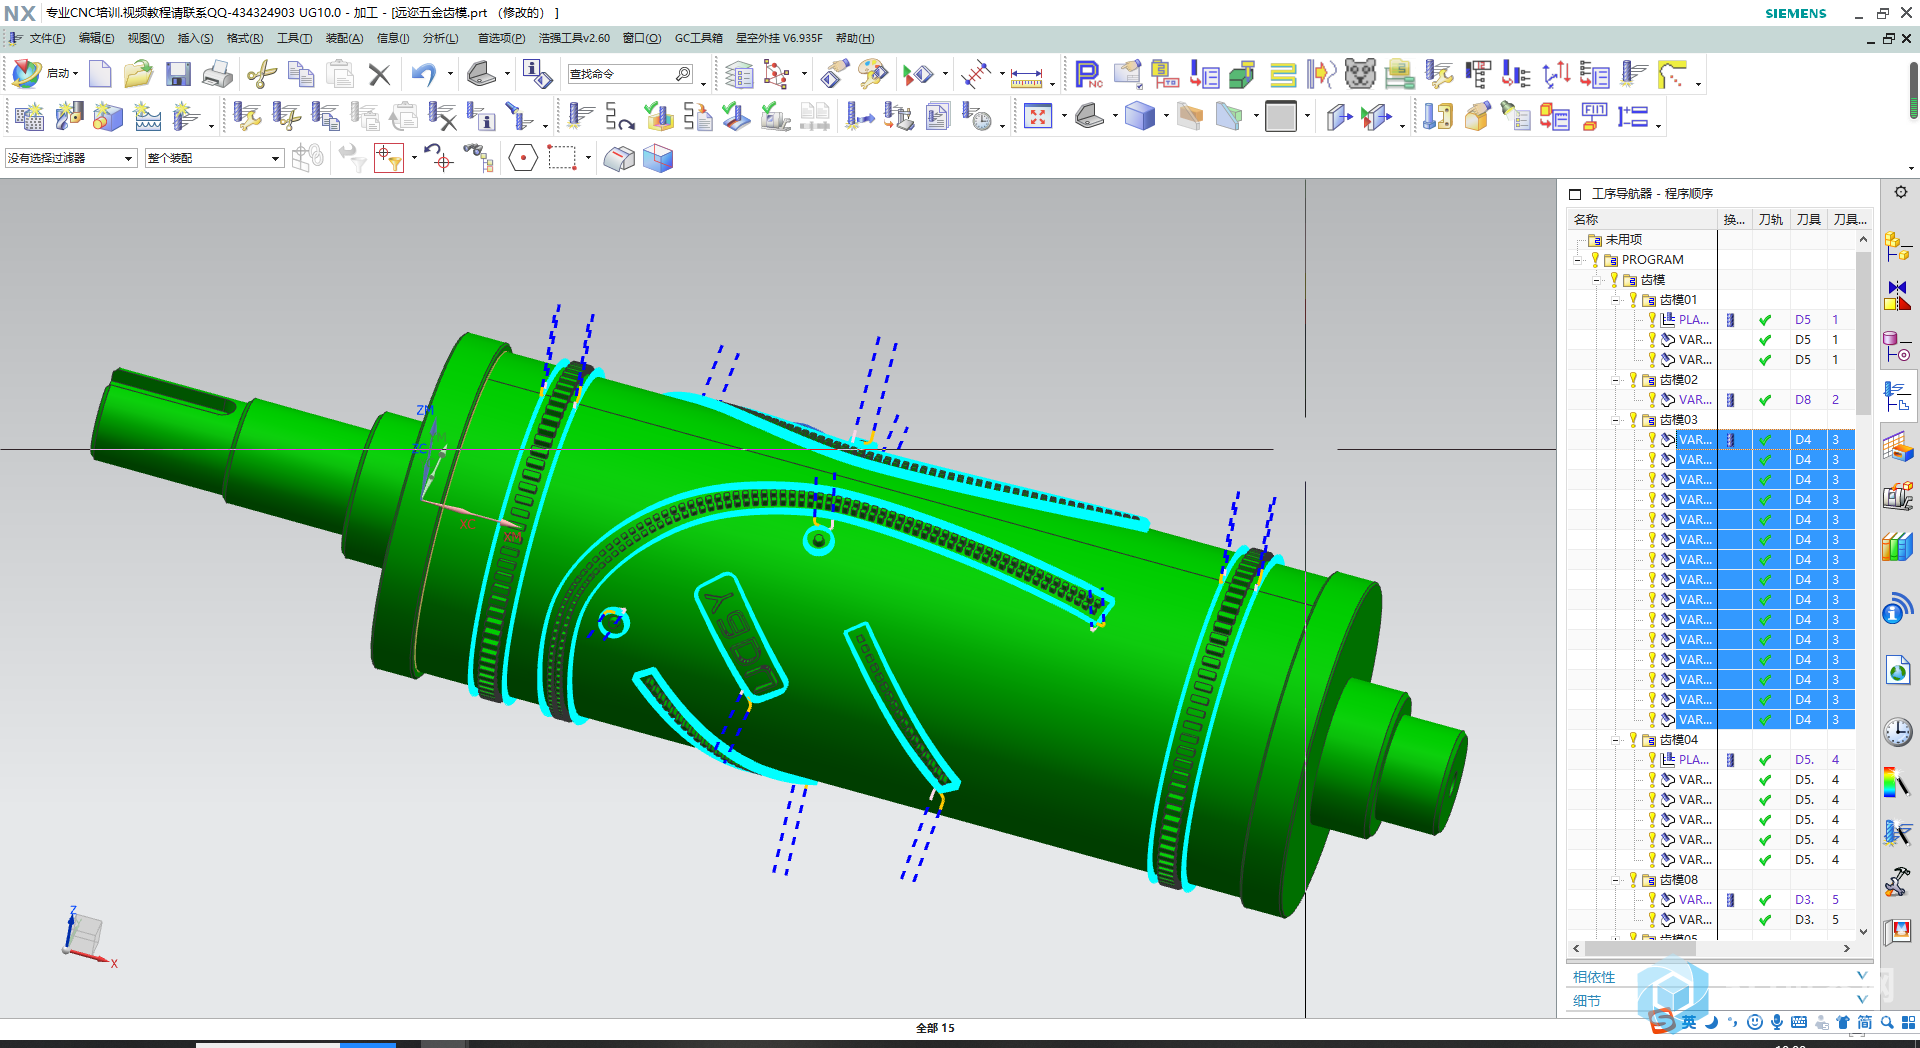Open the 浩强工具v2.60 menu
This screenshot has width=1920, height=1048.
coord(574,38)
